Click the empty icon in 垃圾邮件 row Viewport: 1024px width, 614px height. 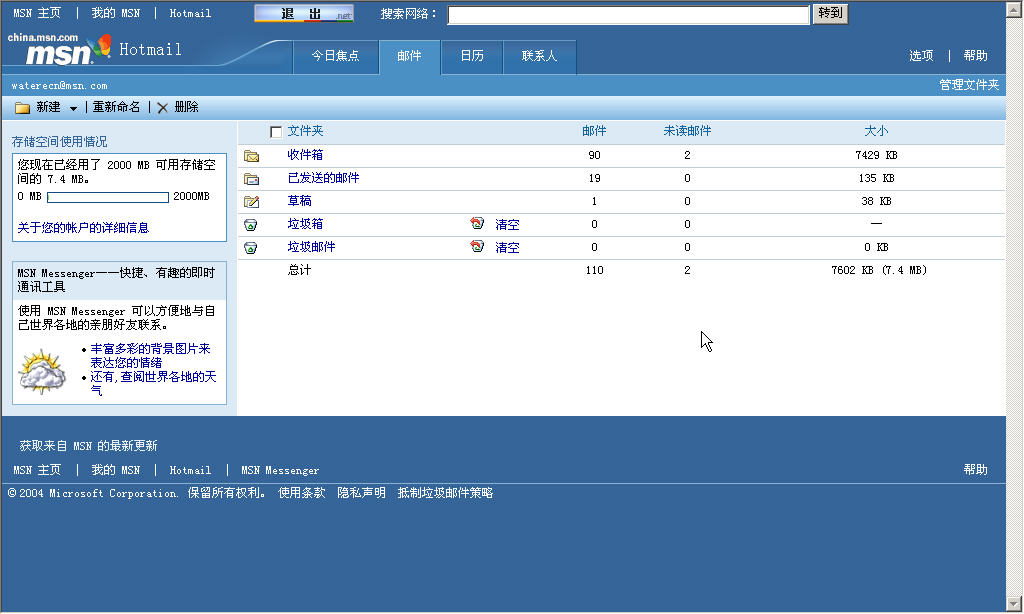pyautogui.click(x=477, y=247)
